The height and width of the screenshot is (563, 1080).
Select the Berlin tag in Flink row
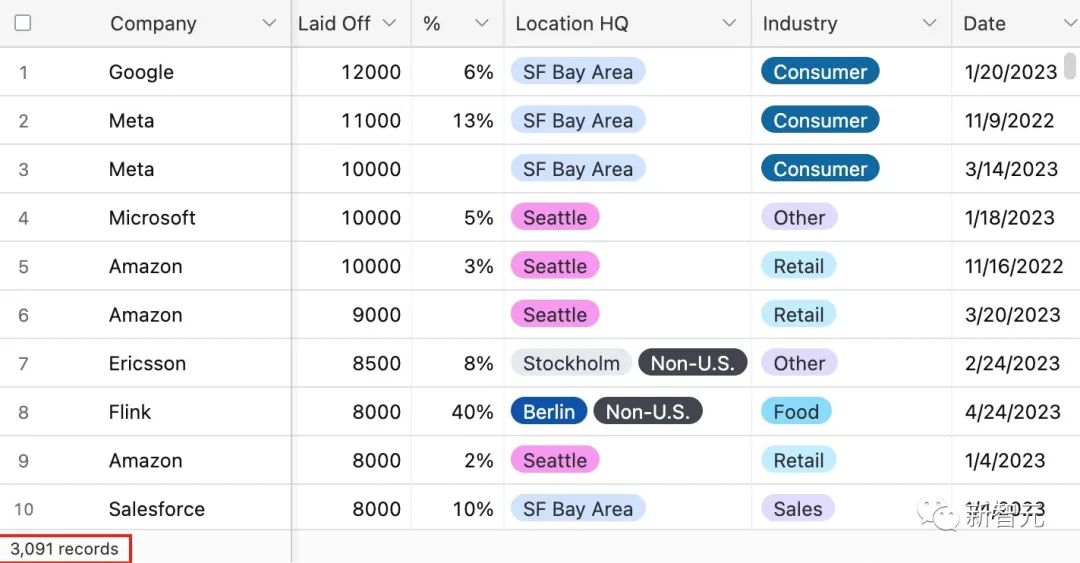point(549,412)
